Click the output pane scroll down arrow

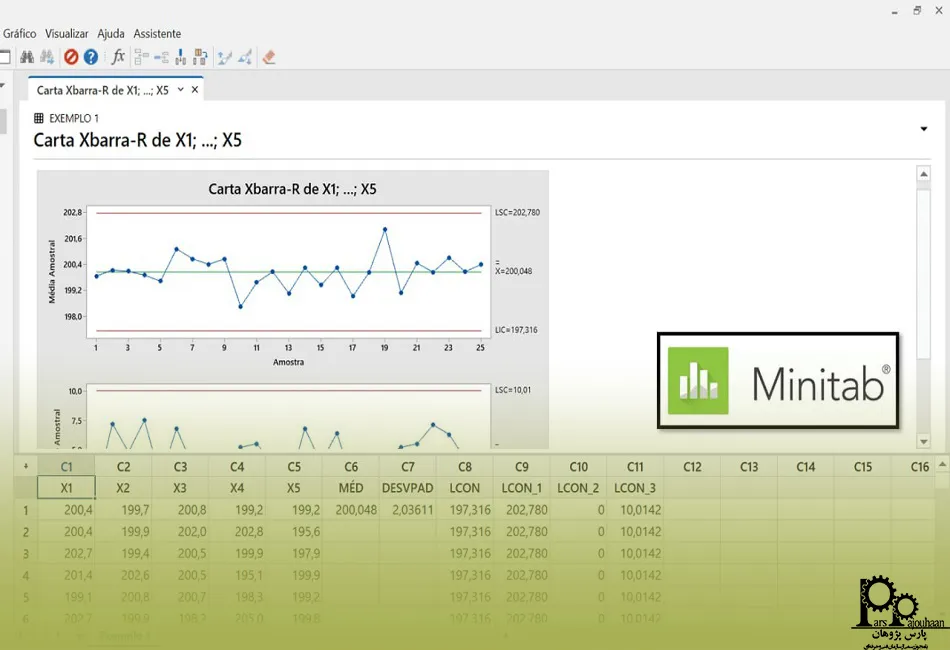[x=923, y=441]
